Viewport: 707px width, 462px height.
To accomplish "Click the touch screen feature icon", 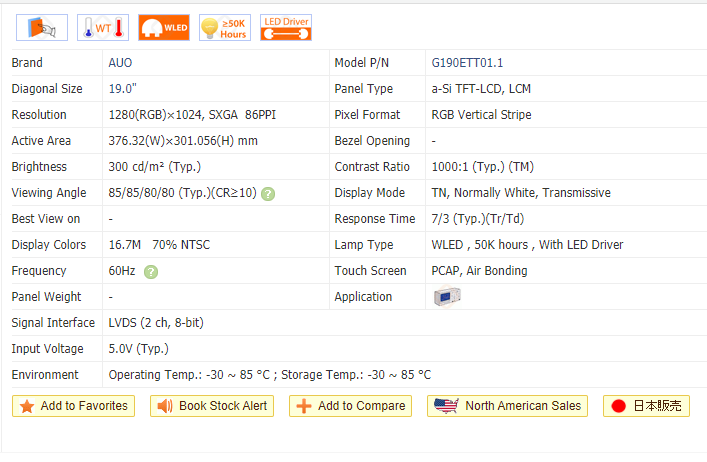I will click(42, 27).
